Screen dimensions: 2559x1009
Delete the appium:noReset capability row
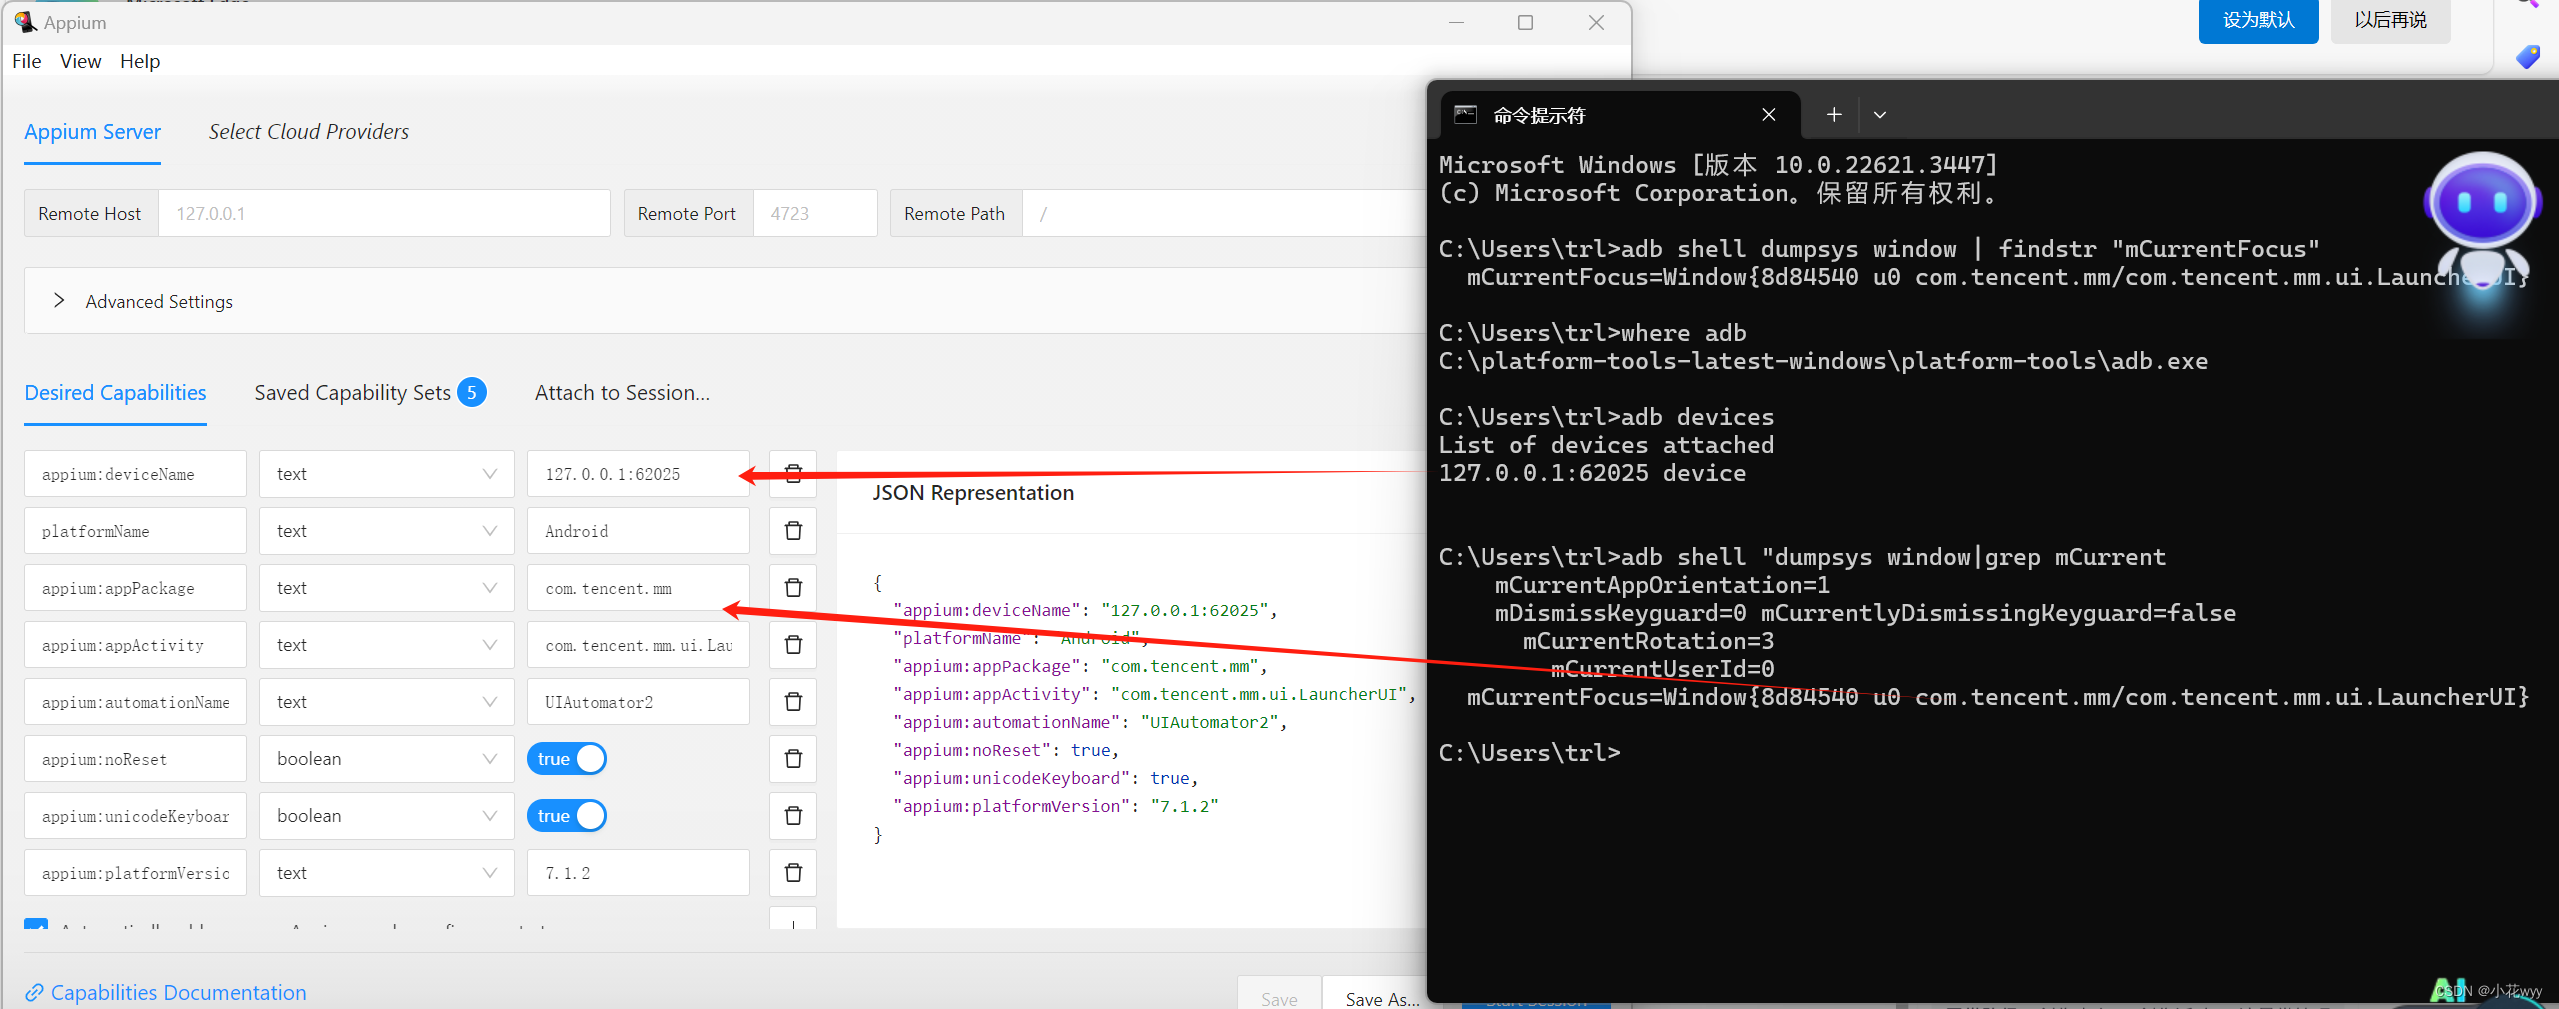click(x=793, y=759)
